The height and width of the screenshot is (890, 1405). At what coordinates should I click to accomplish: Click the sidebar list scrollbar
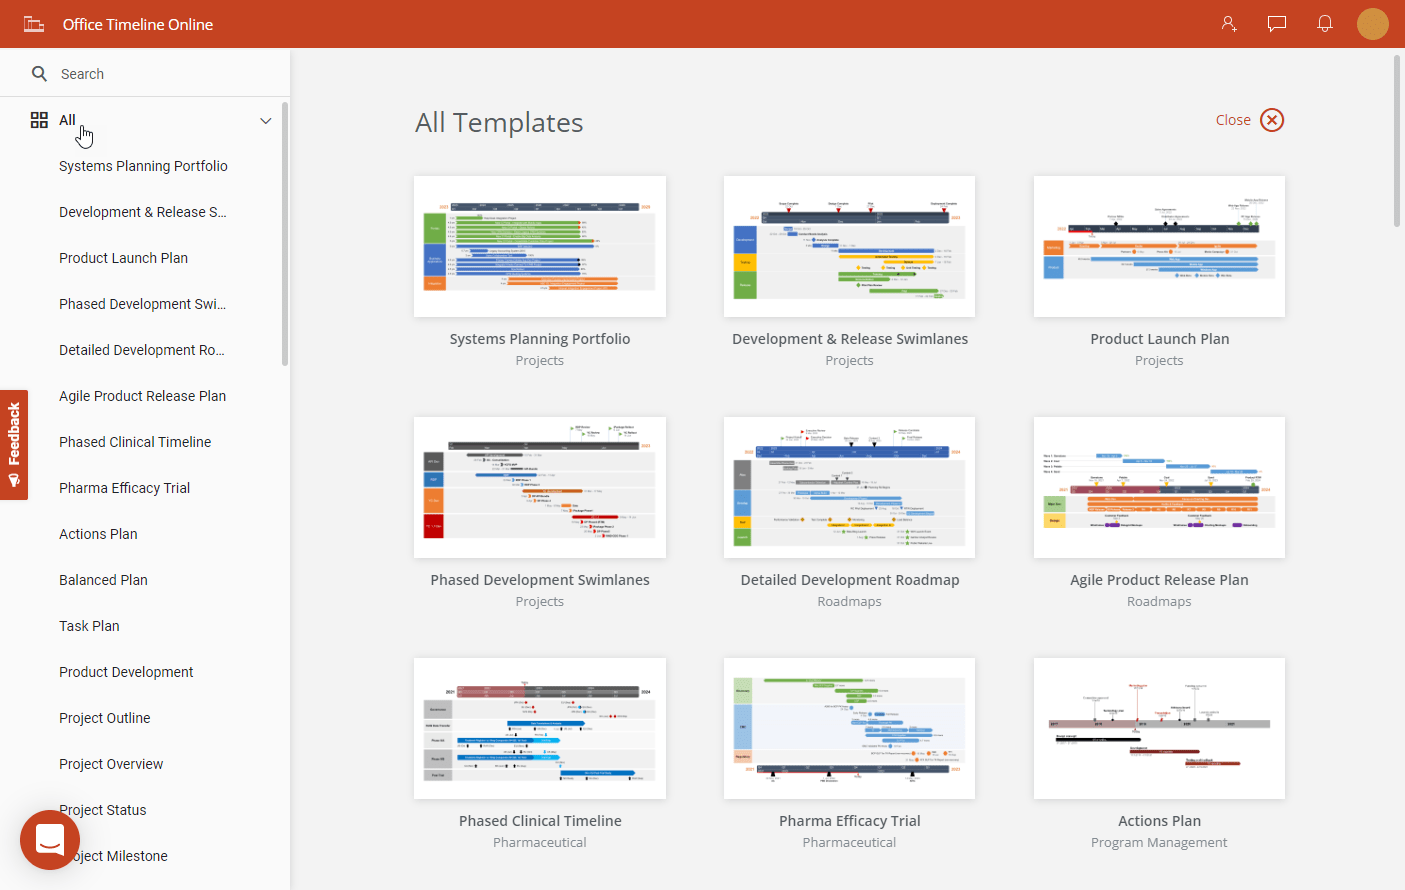click(285, 234)
